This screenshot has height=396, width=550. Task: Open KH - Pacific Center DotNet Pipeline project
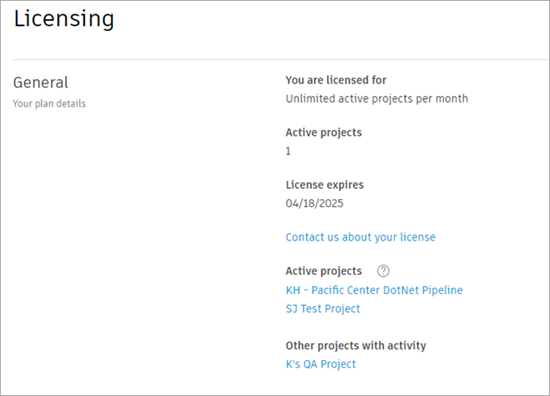click(374, 290)
